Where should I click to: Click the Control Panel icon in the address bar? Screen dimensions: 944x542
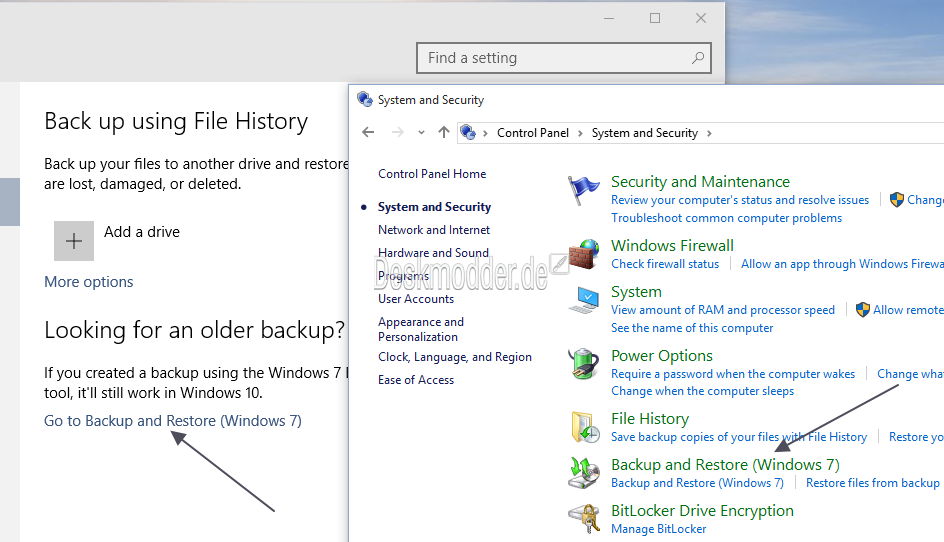point(468,132)
